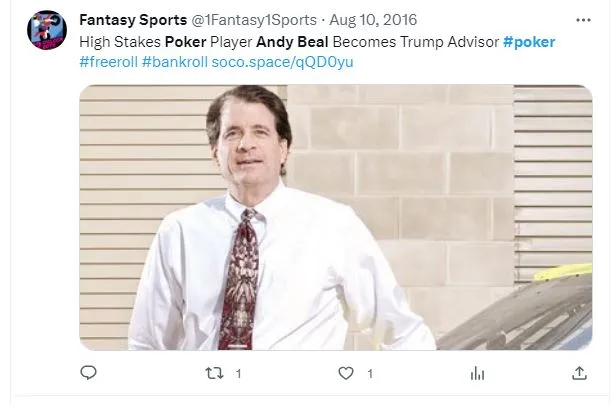The image size is (612, 405).
Task: Click the tweet text 'Becomes Trump Advisor'
Action: pyautogui.click(x=416, y=42)
